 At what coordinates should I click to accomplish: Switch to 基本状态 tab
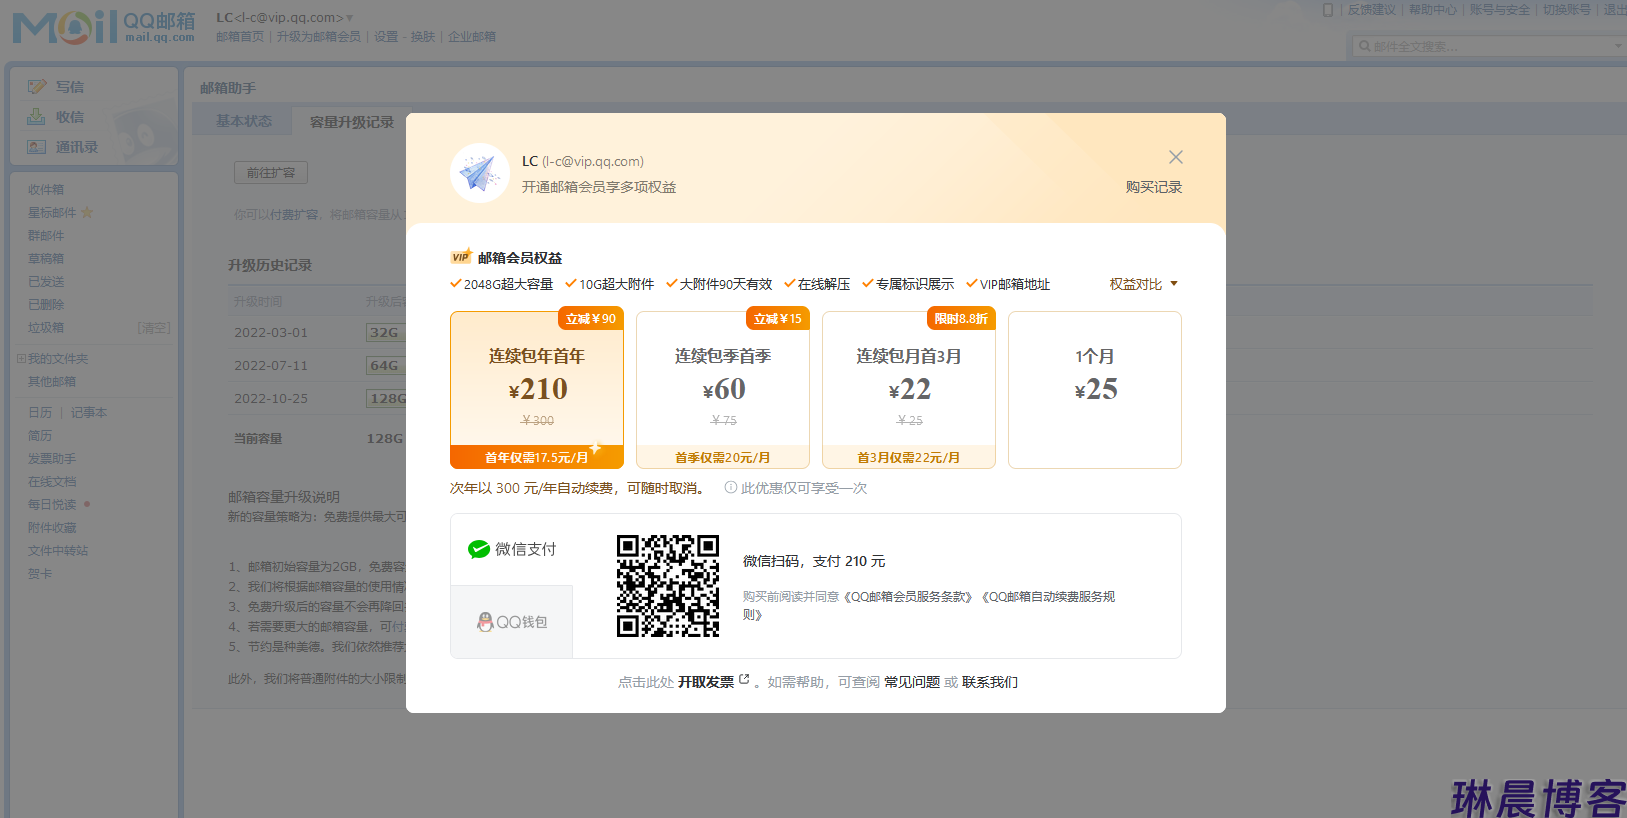(244, 121)
